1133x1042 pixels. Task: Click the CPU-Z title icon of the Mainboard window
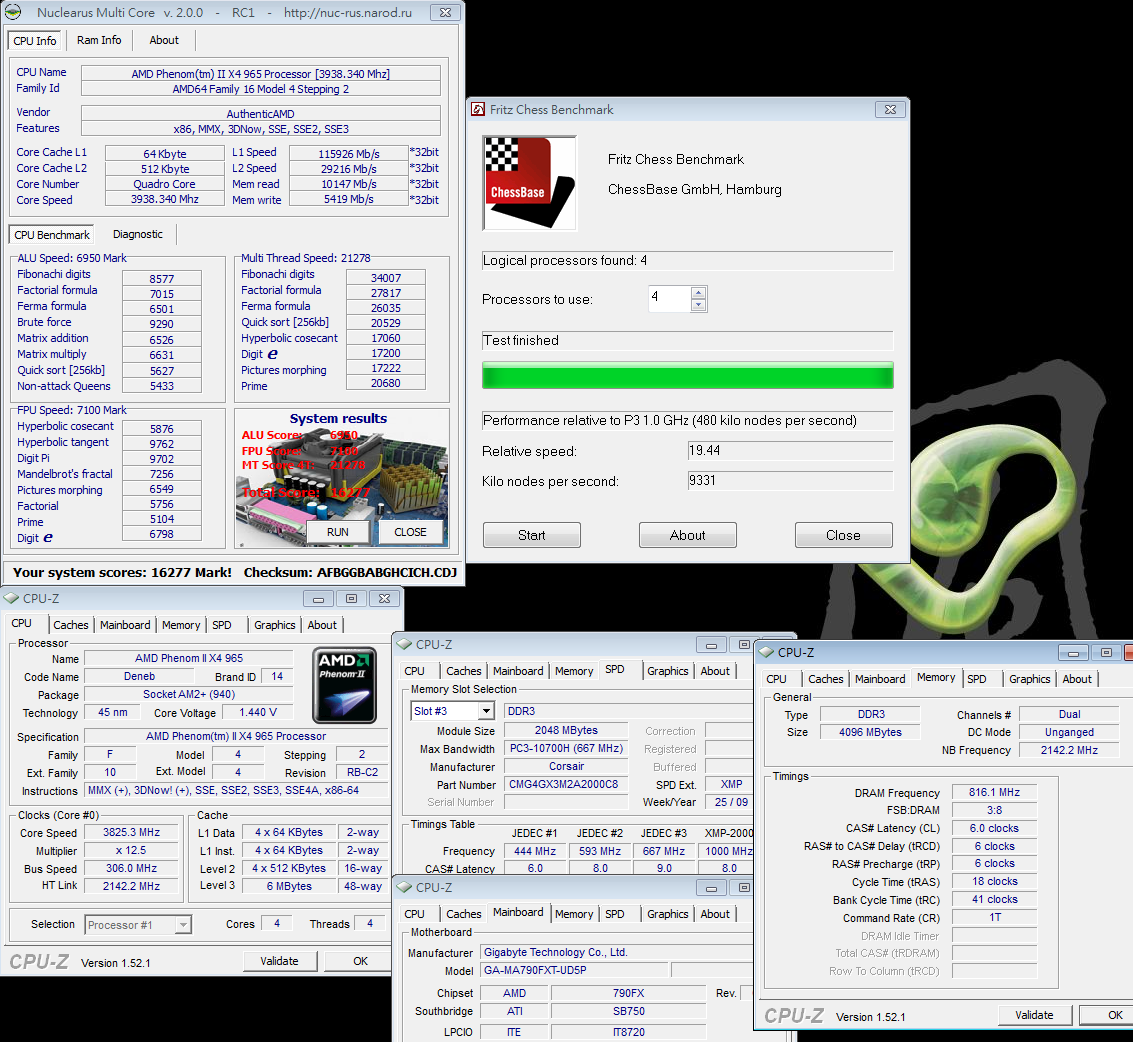(x=404, y=887)
